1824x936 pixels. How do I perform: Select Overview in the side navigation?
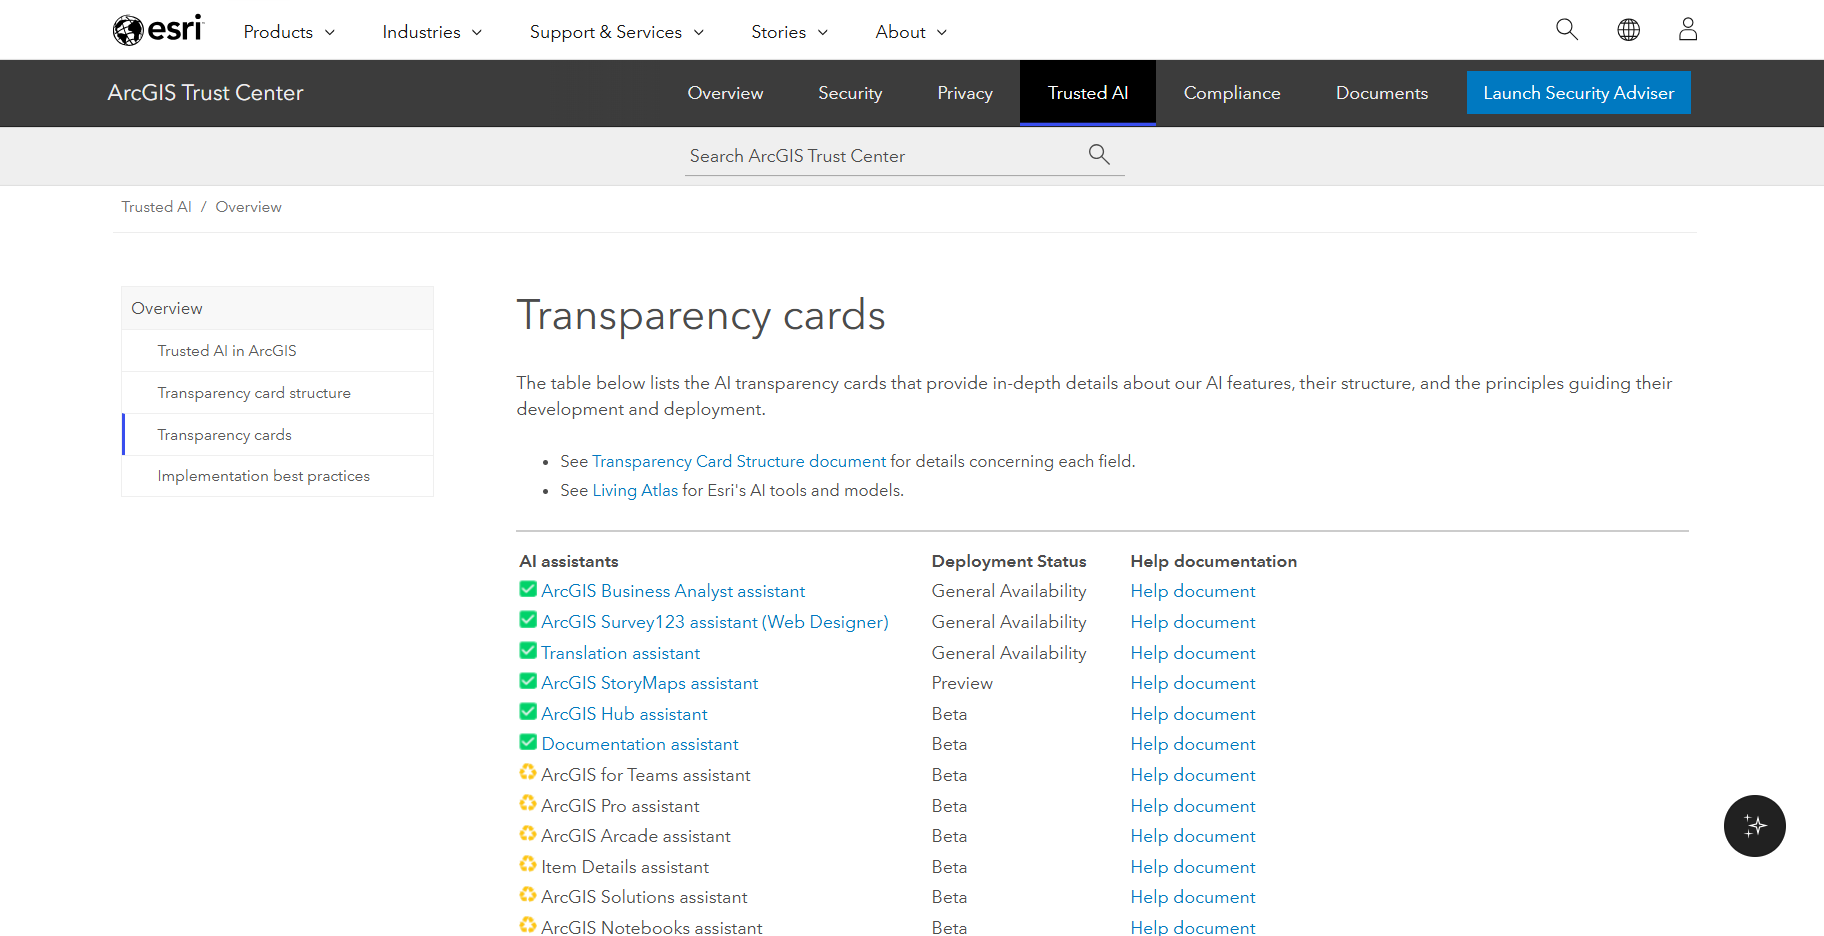[x=277, y=308]
